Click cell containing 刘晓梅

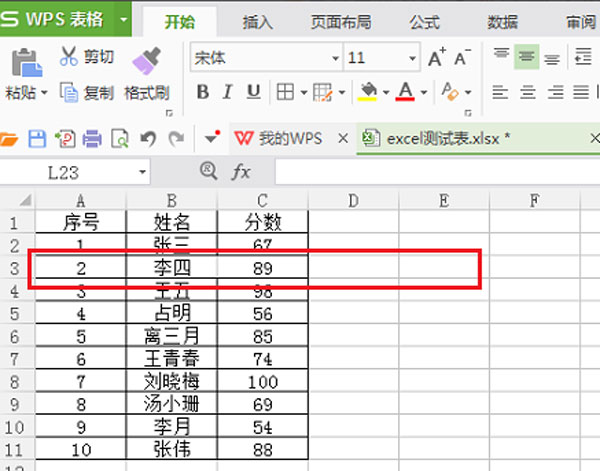(172, 381)
